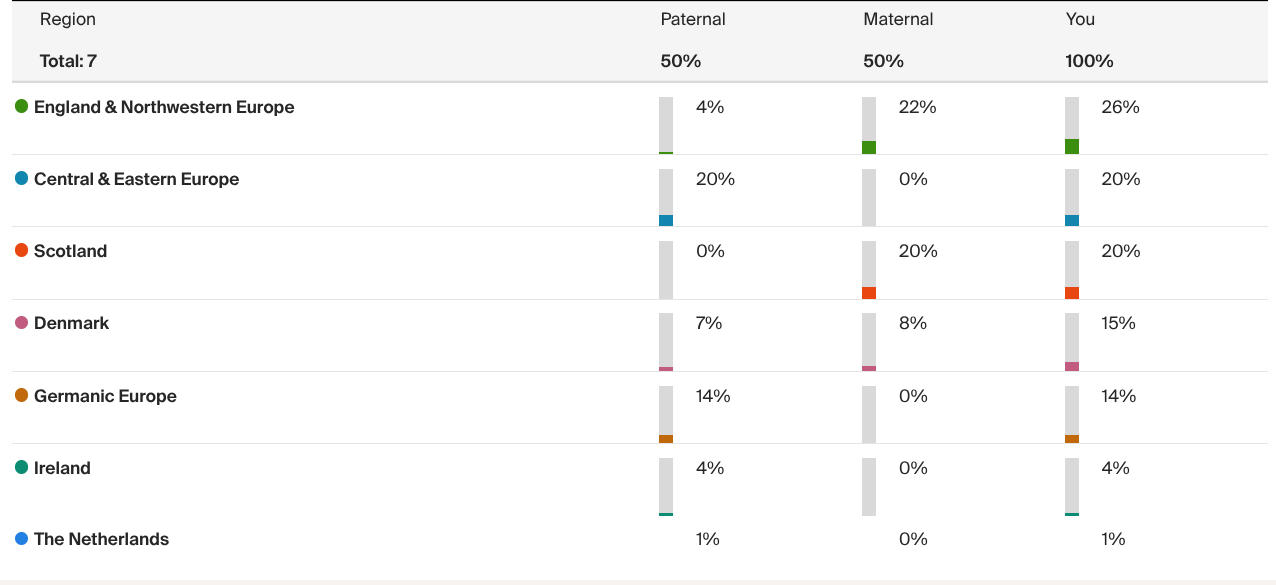
Task: Click the brown Germanic Europe dot
Action: point(21,396)
